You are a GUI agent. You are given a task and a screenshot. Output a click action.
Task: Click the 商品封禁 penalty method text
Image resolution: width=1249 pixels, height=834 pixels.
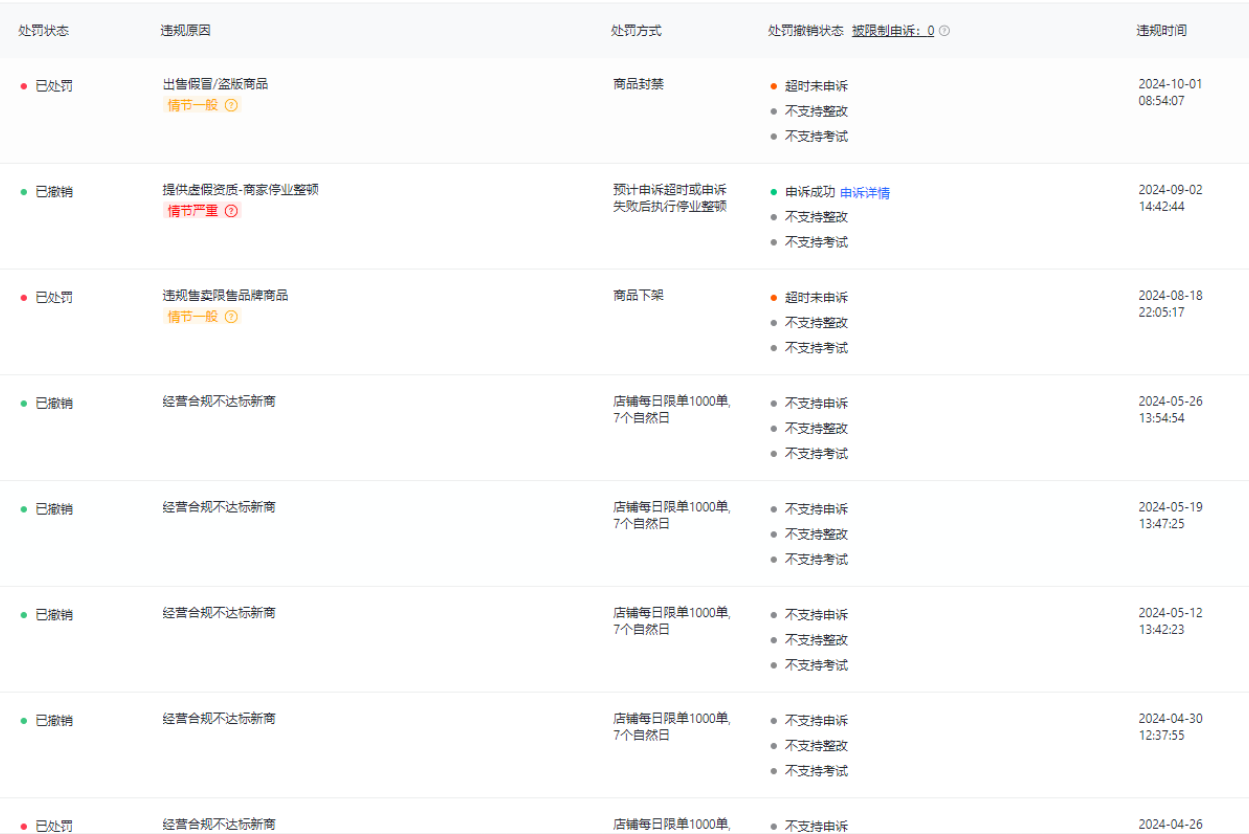tap(638, 84)
